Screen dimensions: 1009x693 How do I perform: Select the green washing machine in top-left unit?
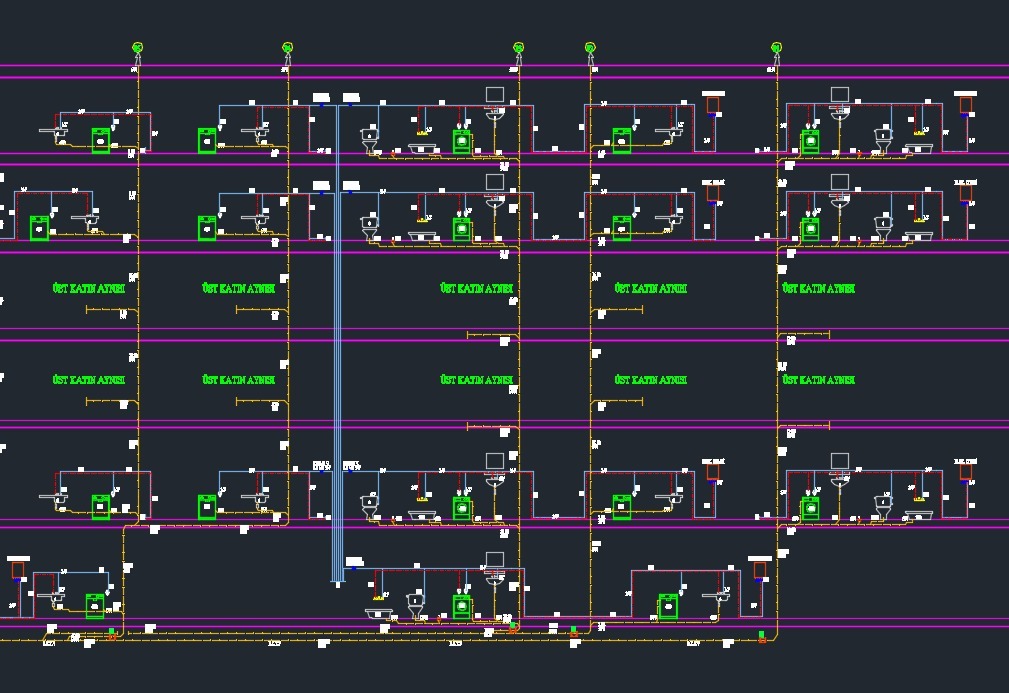pos(101,140)
